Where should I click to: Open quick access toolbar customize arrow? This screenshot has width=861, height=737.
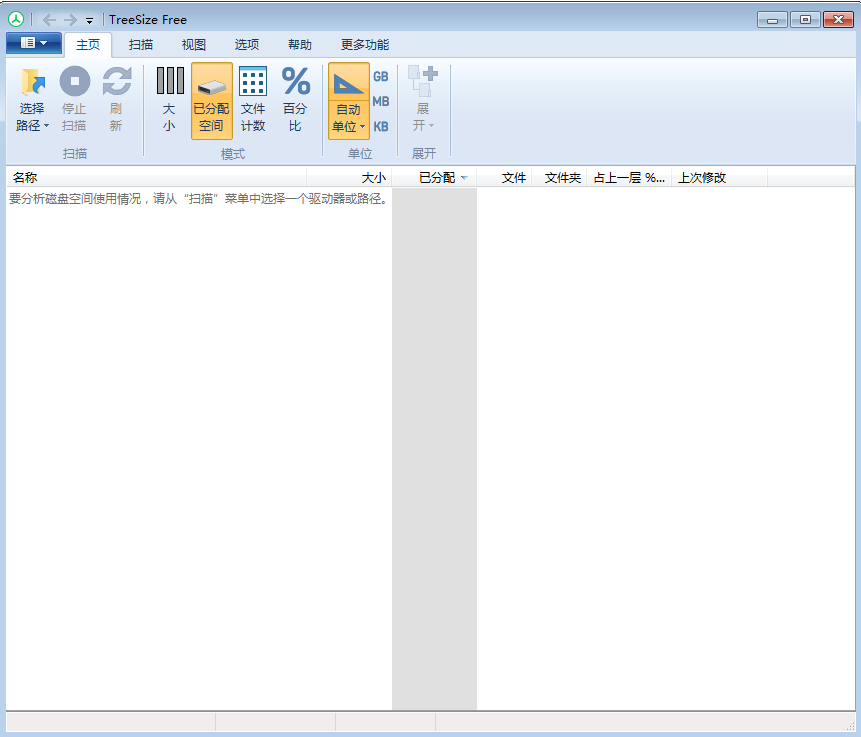coord(90,20)
